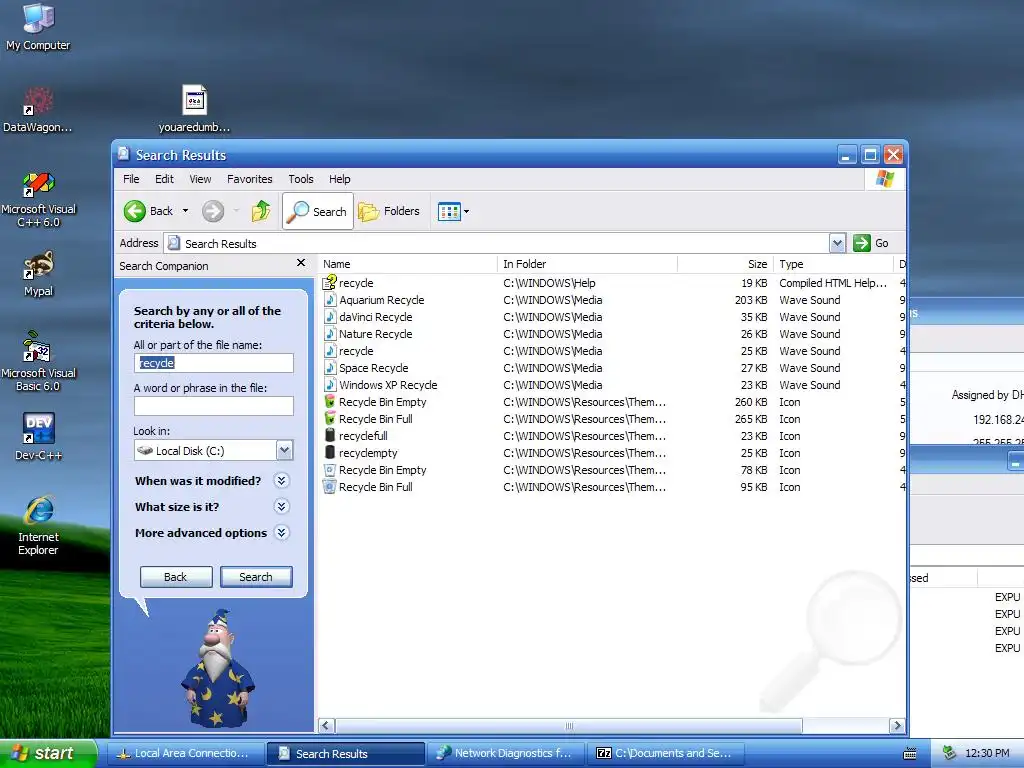This screenshot has width=1024, height=768.
Task: Click the tray icon beside the clock
Action: click(x=949, y=753)
